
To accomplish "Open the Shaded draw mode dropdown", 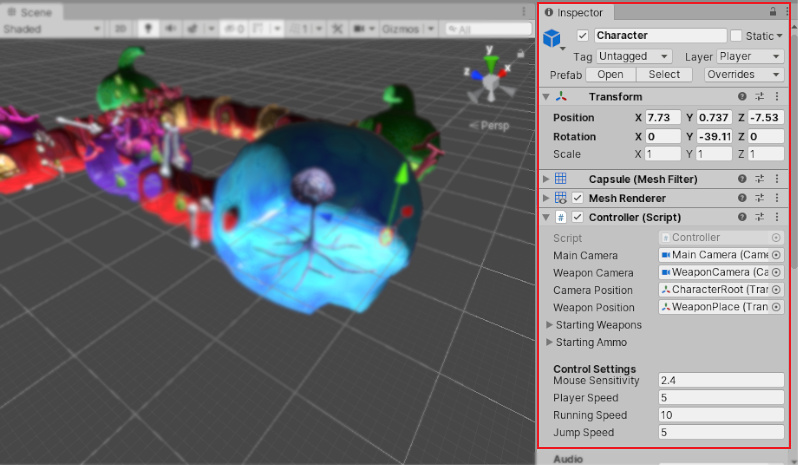I will (x=51, y=29).
